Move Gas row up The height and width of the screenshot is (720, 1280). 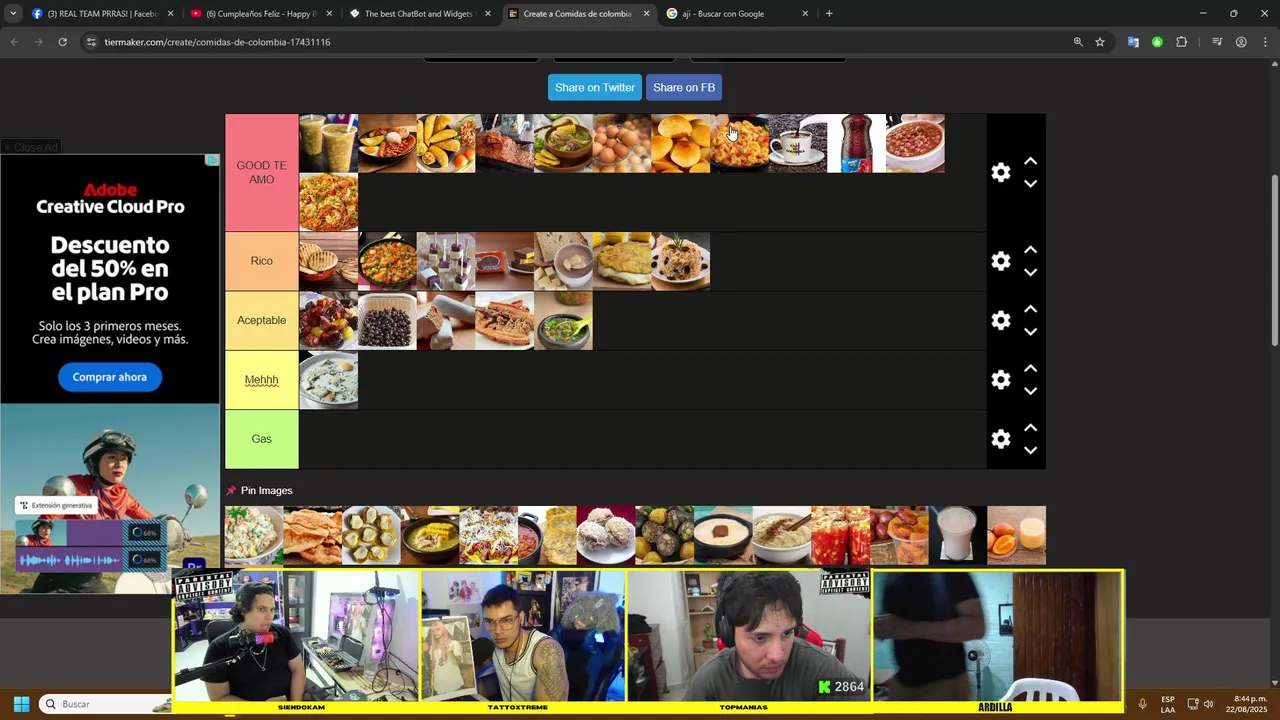(1030, 428)
